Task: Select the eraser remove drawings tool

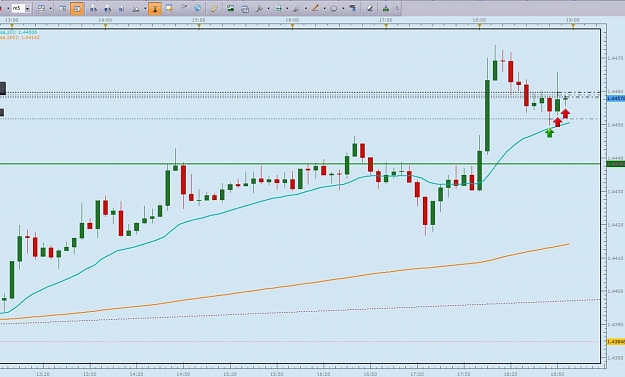Action: coord(369,8)
